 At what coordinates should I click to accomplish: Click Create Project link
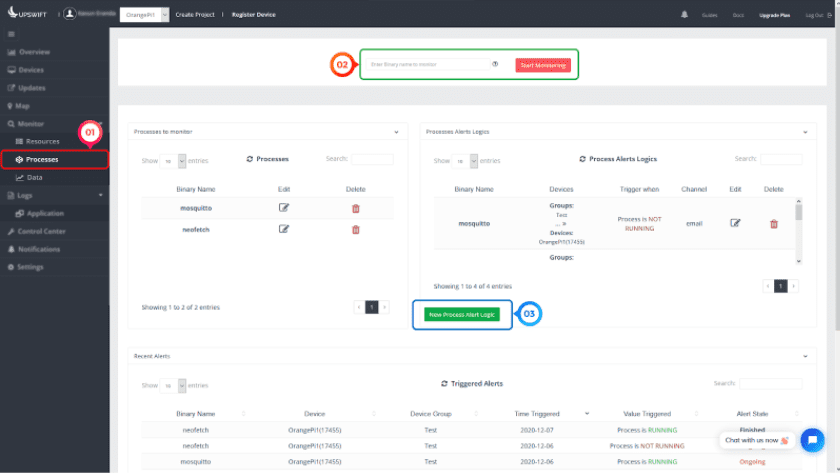tap(195, 14)
